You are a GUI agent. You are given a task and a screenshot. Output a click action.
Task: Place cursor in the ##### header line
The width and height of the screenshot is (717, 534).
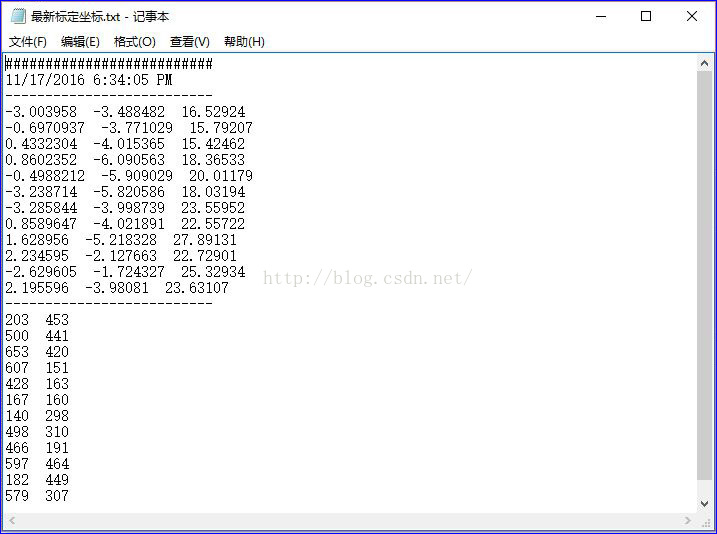pyautogui.click(x=109, y=64)
